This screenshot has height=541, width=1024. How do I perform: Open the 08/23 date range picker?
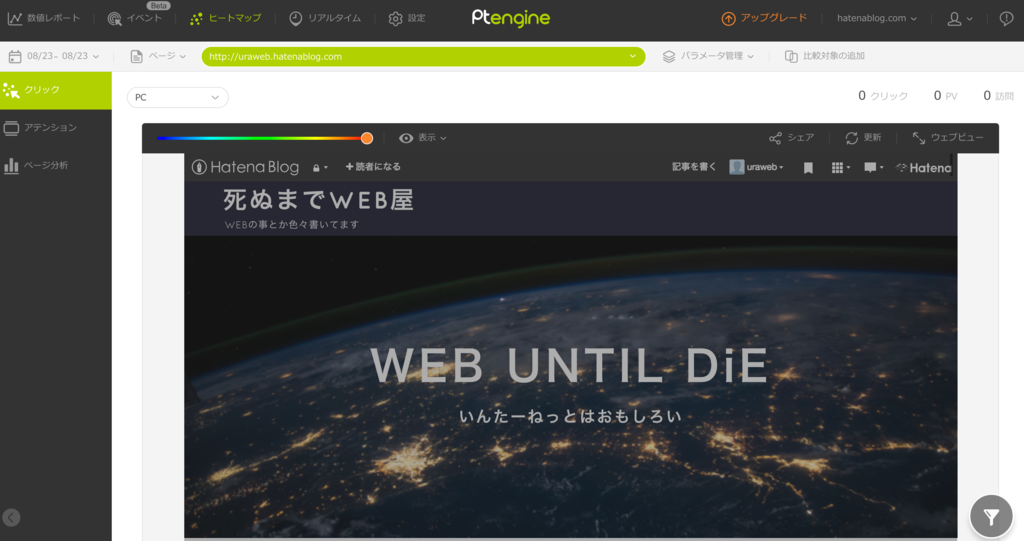click(55, 56)
